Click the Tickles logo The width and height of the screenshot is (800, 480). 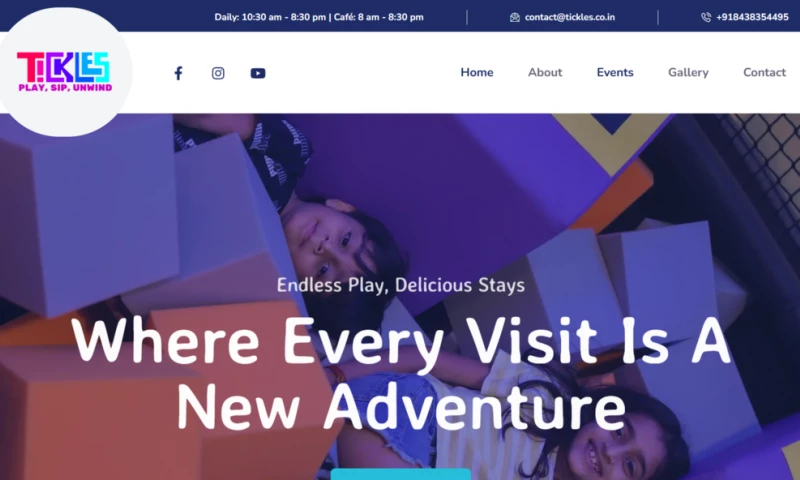[64, 71]
